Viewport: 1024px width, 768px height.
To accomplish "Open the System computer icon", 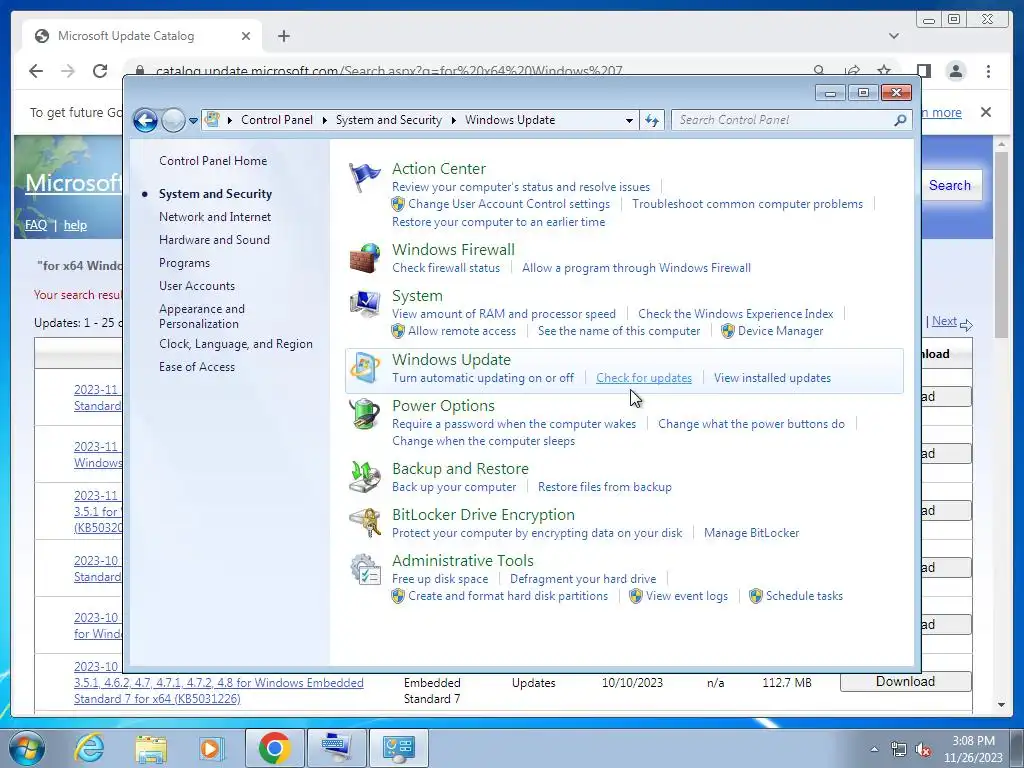I will coord(364,304).
